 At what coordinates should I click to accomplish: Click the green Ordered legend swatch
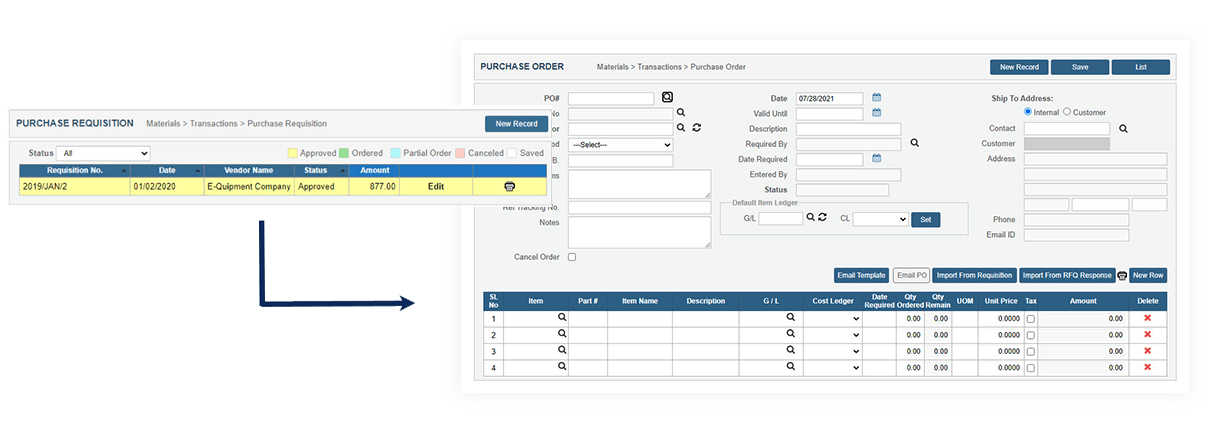(x=343, y=153)
